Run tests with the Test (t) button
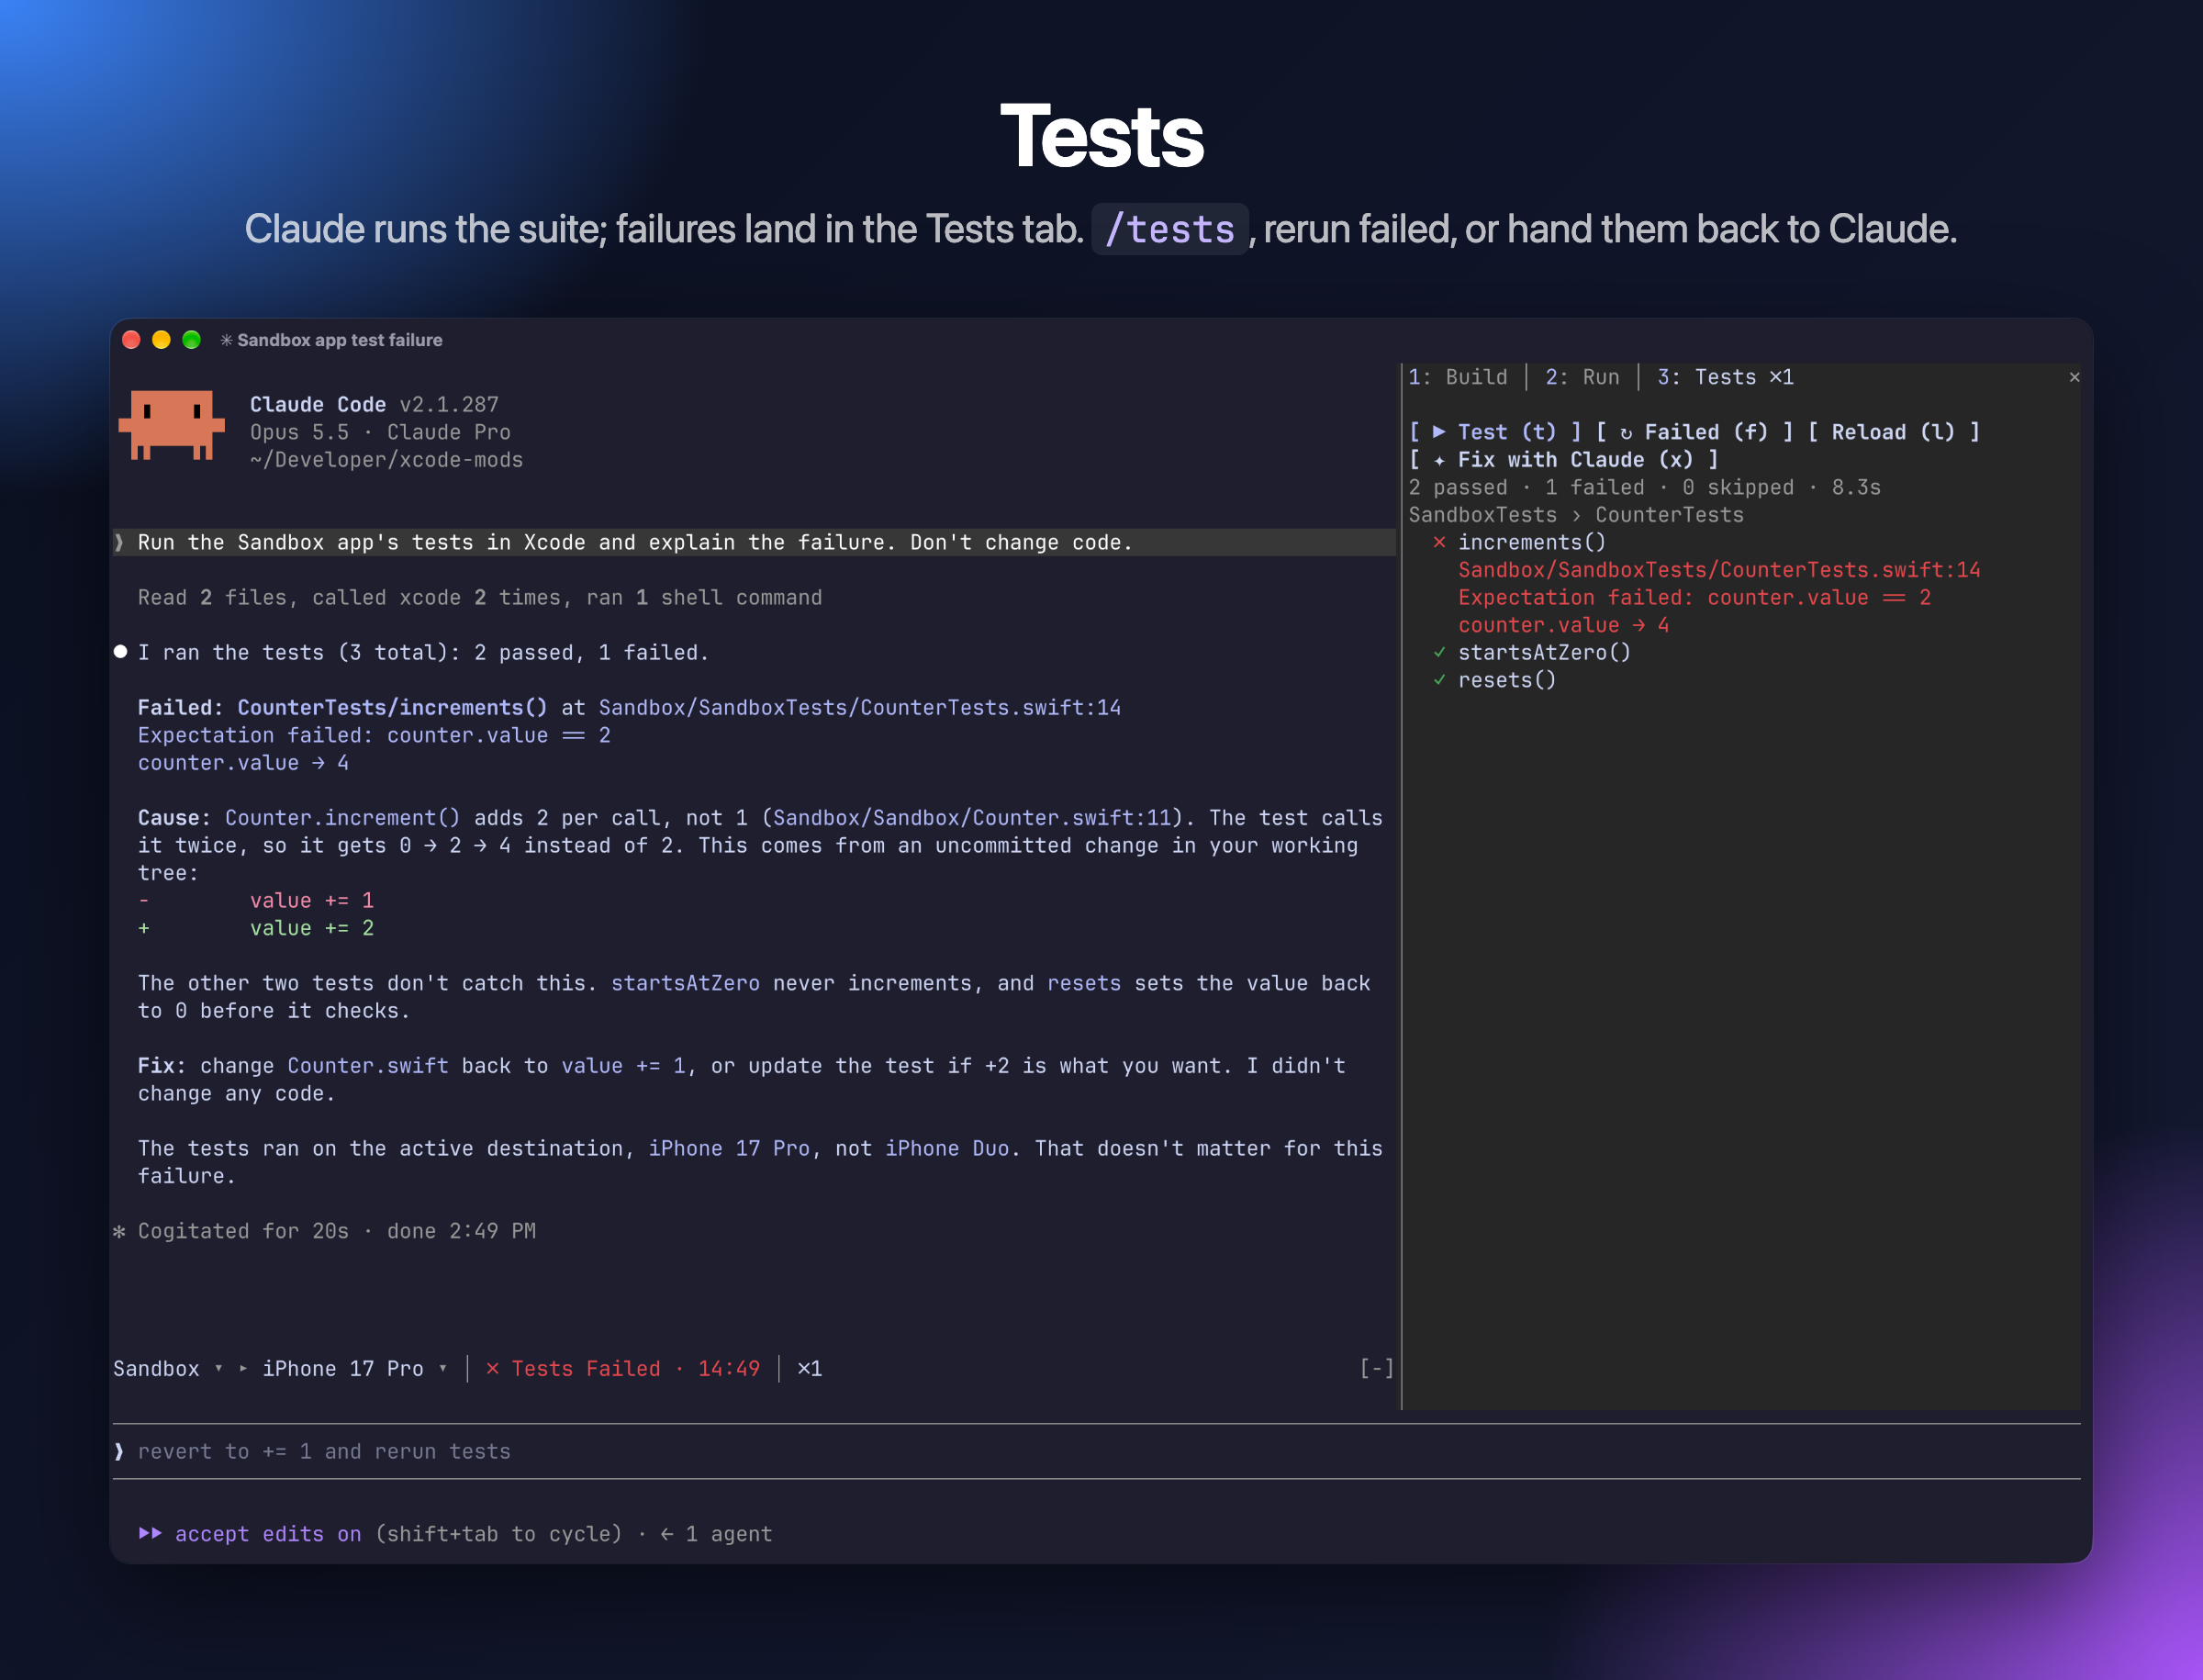The image size is (2203, 1680). tap(1495, 432)
